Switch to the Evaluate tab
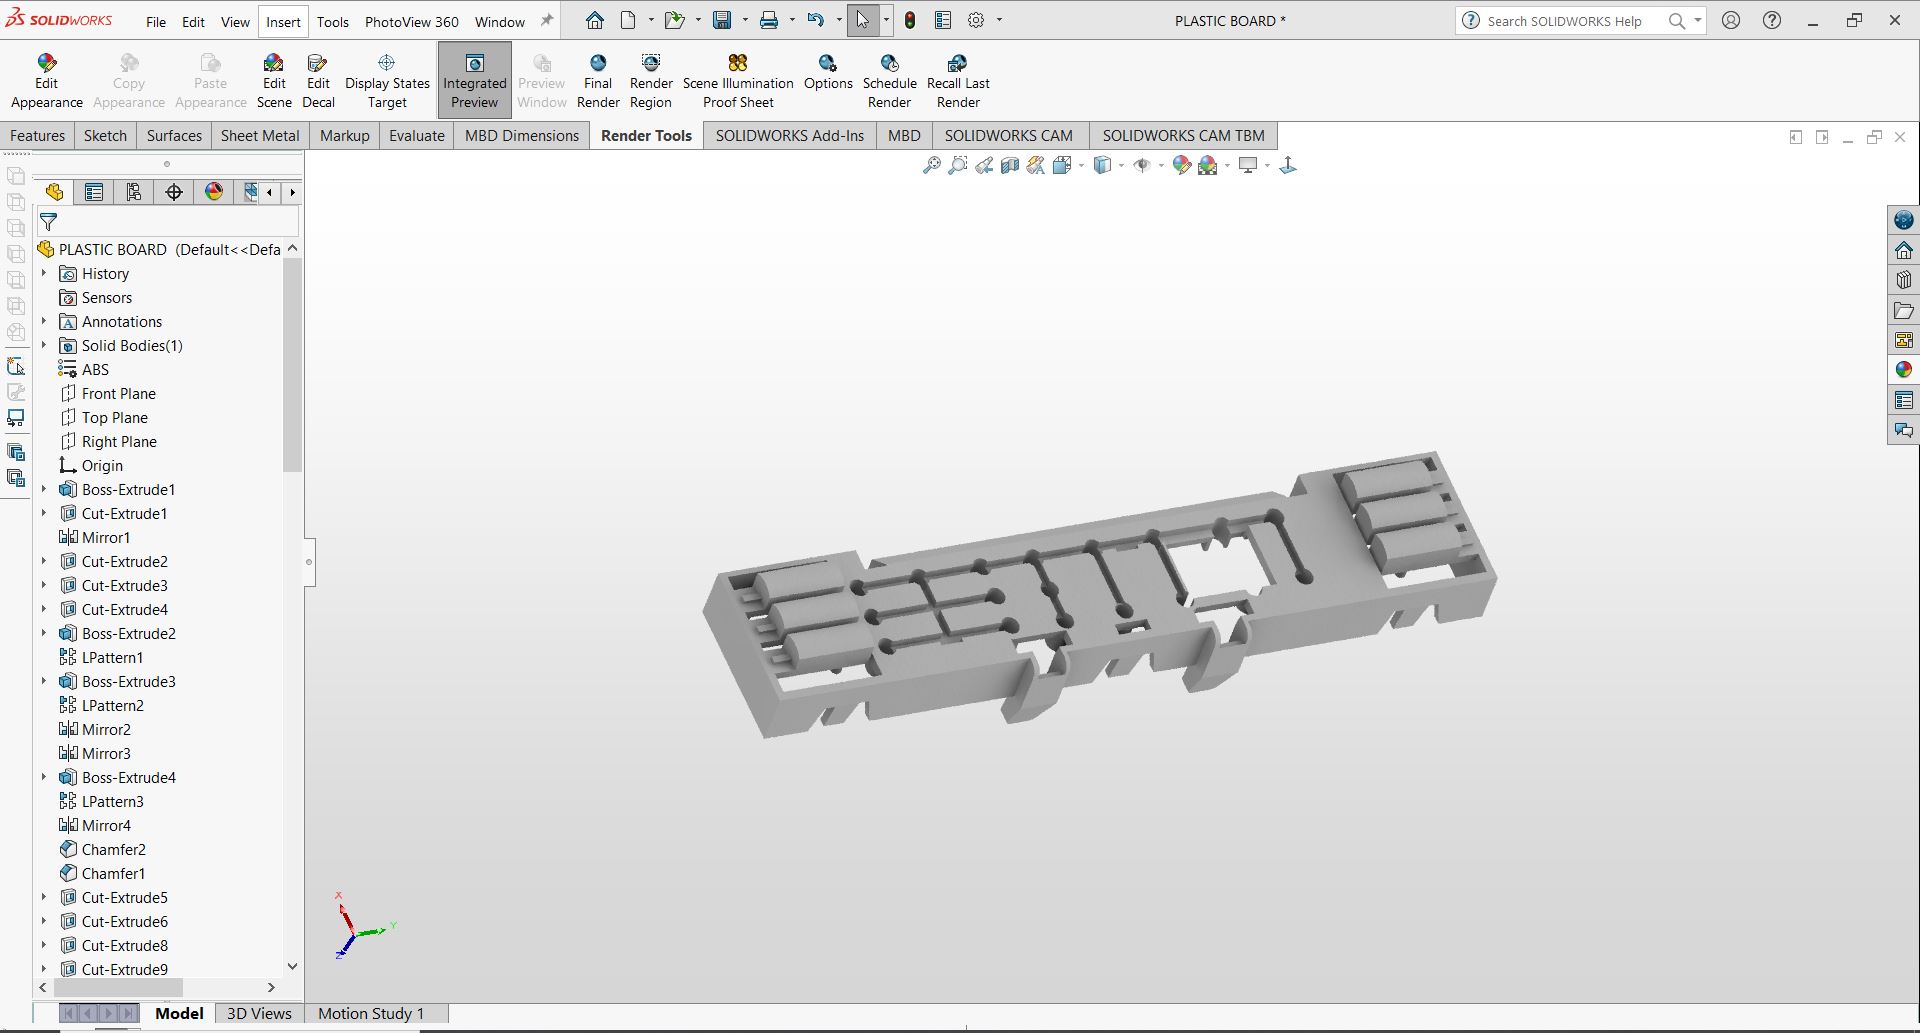Image resolution: width=1920 pixels, height=1033 pixels. click(x=416, y=135)
